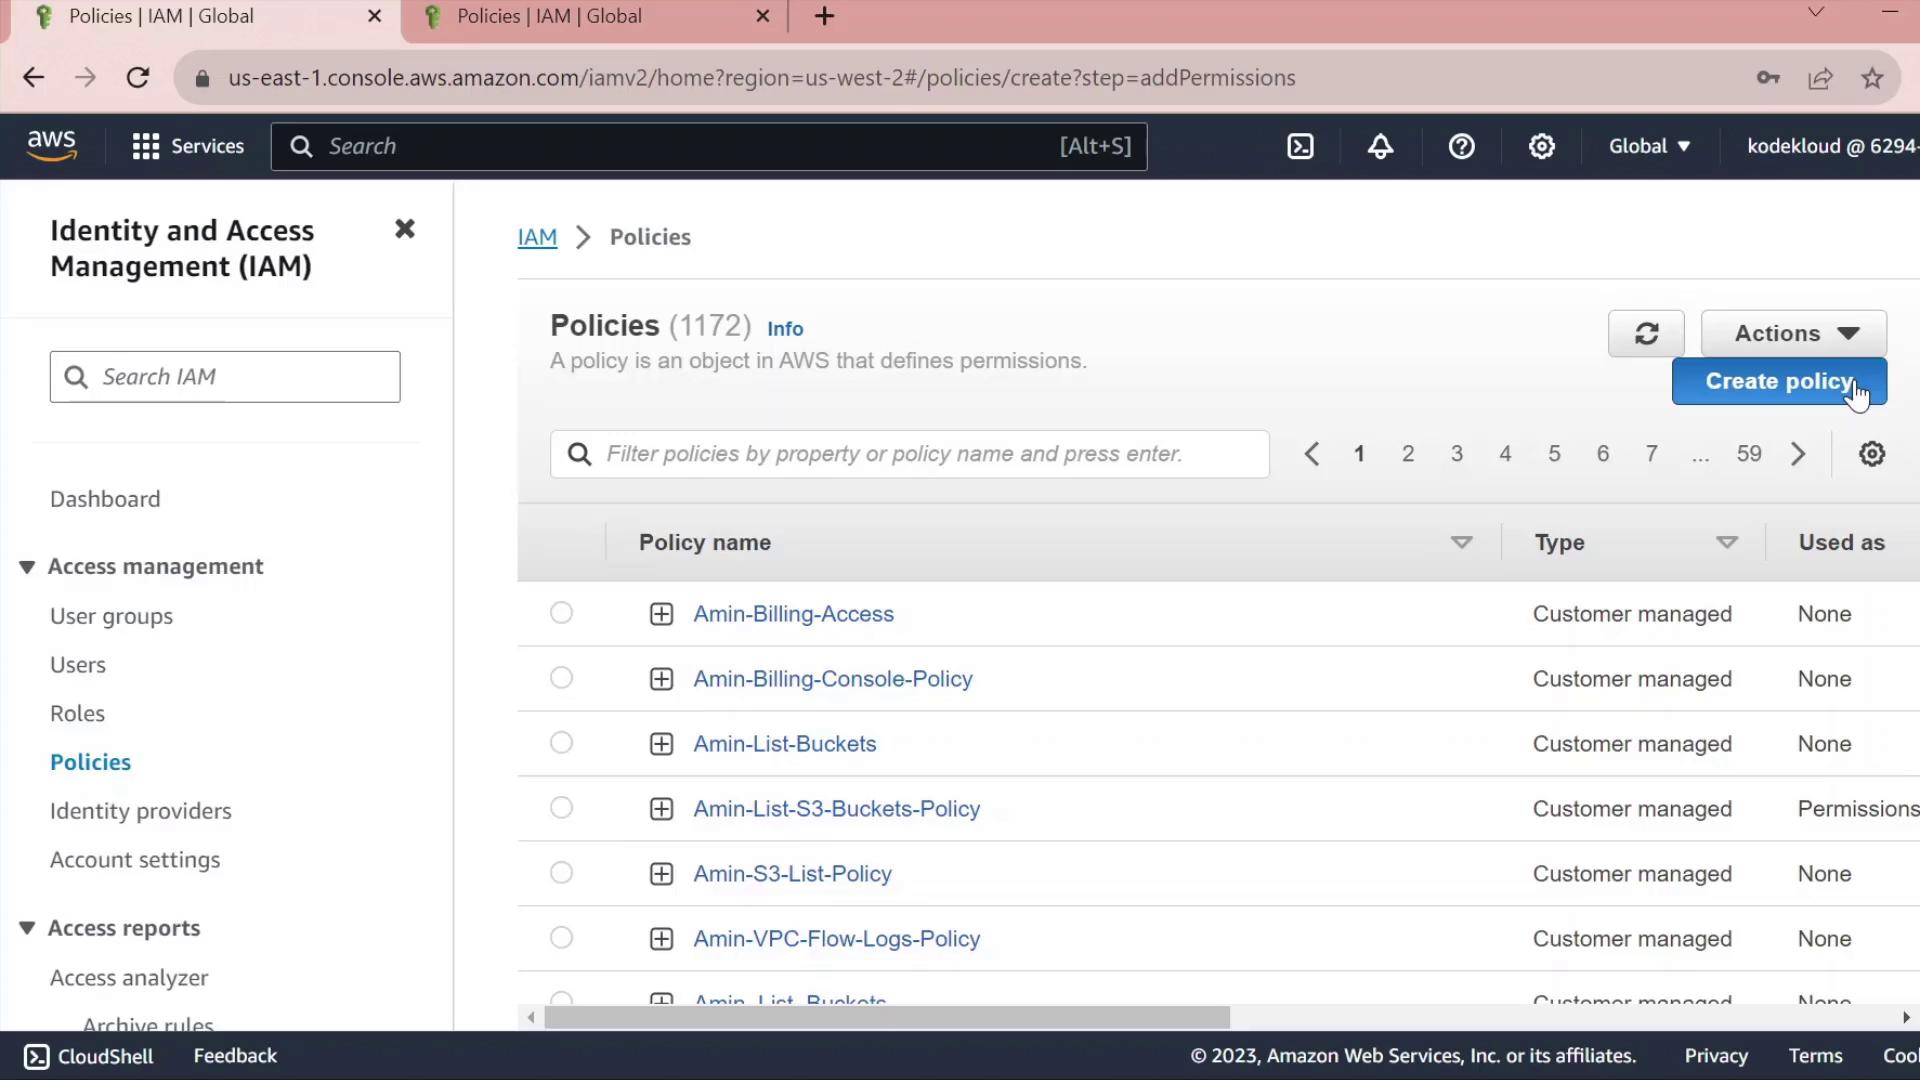This screenshot has width=1920, height=1080.
Task: Open the Global region dropdown
Action: coord(1649,146)
